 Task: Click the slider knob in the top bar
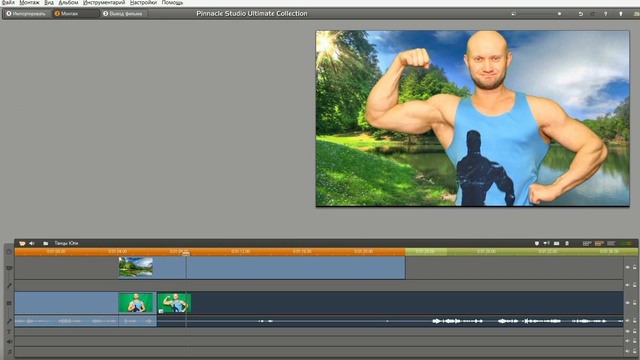(559, 14)
